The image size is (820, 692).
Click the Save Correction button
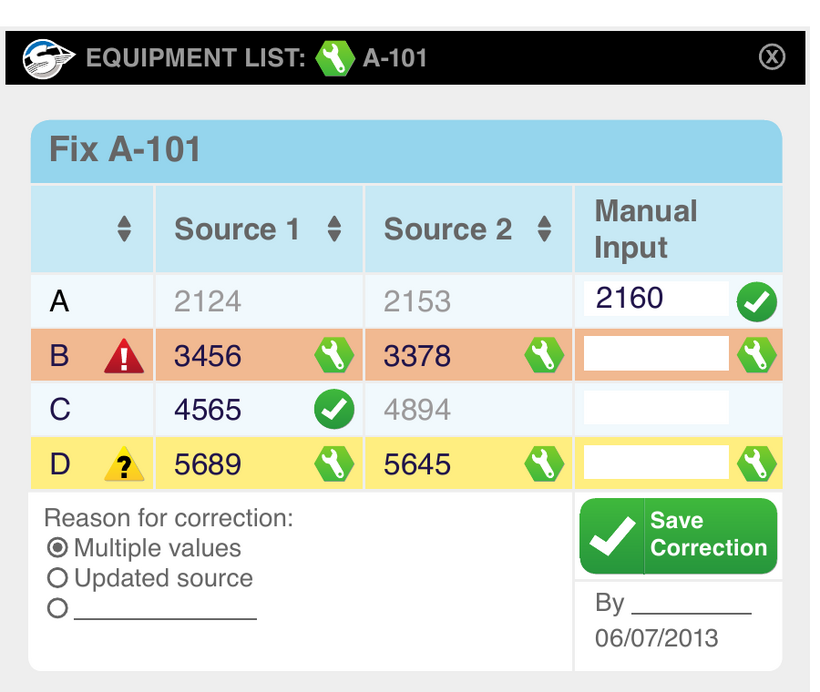678,536
